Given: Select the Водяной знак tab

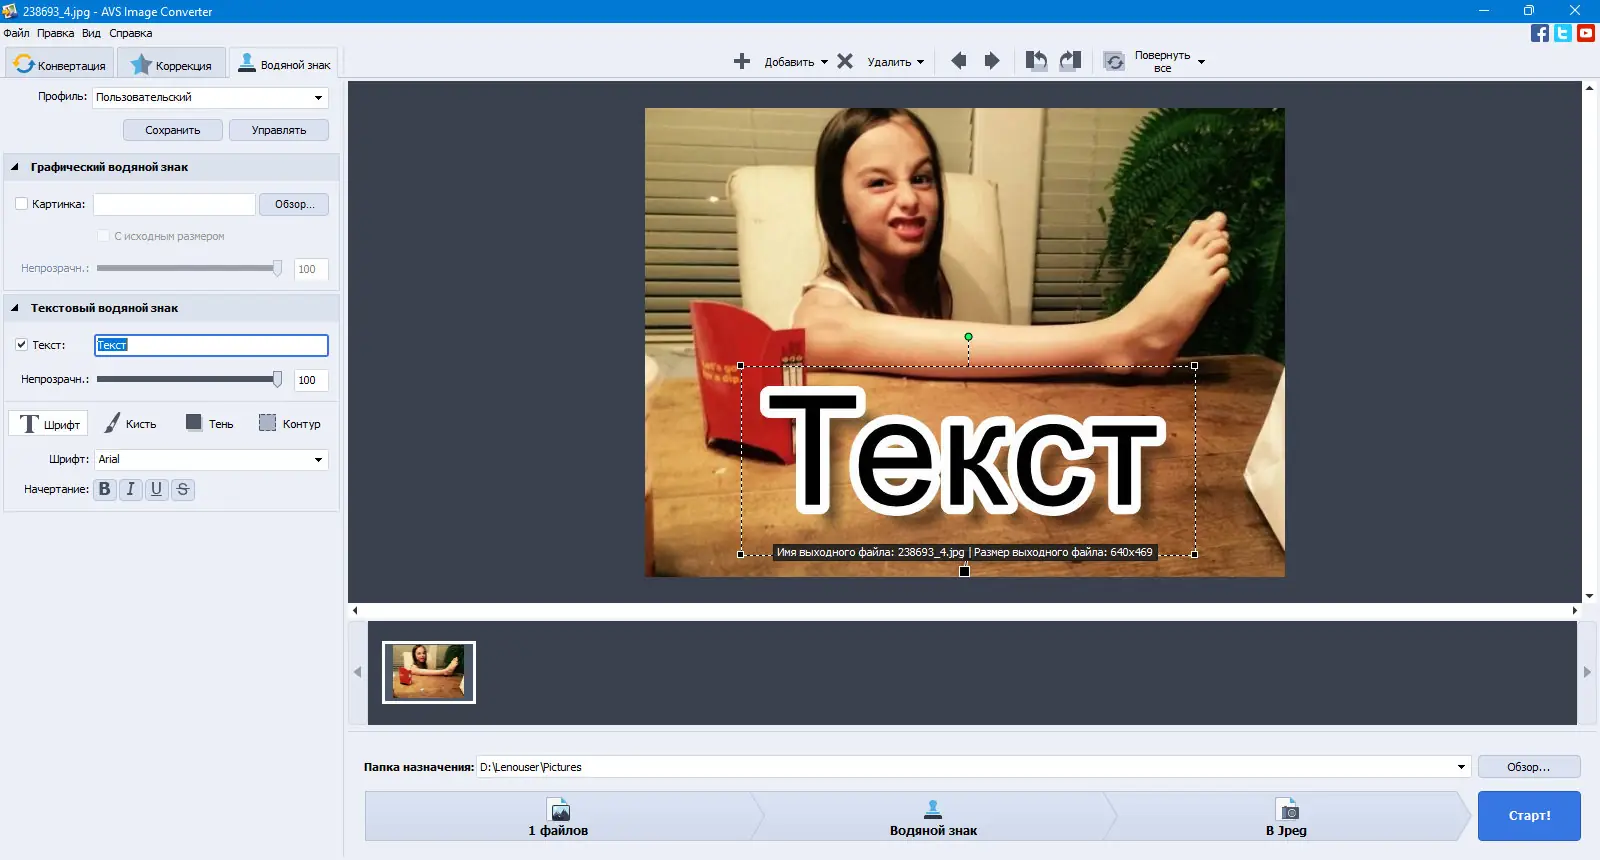Looking at the screenshot, I should pyautogui.click(x=284, y=64).
